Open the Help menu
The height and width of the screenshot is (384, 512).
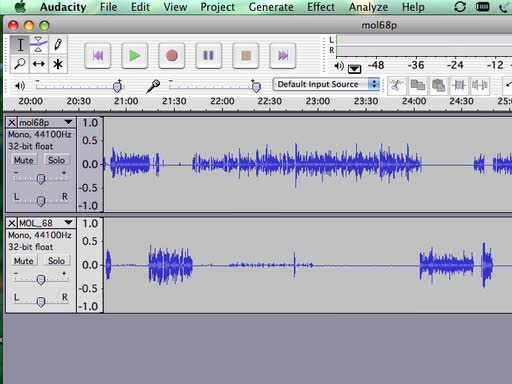point(413,7)
